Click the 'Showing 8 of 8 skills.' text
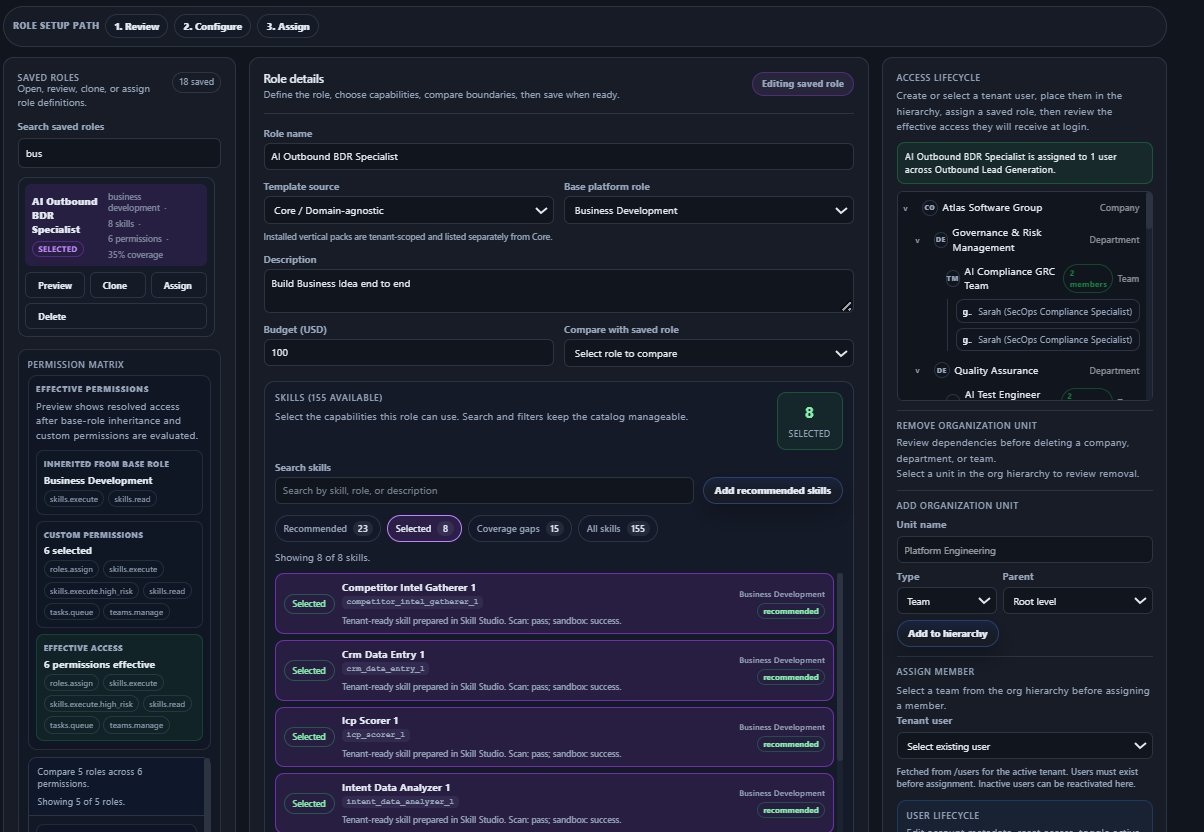 (322, 557)
